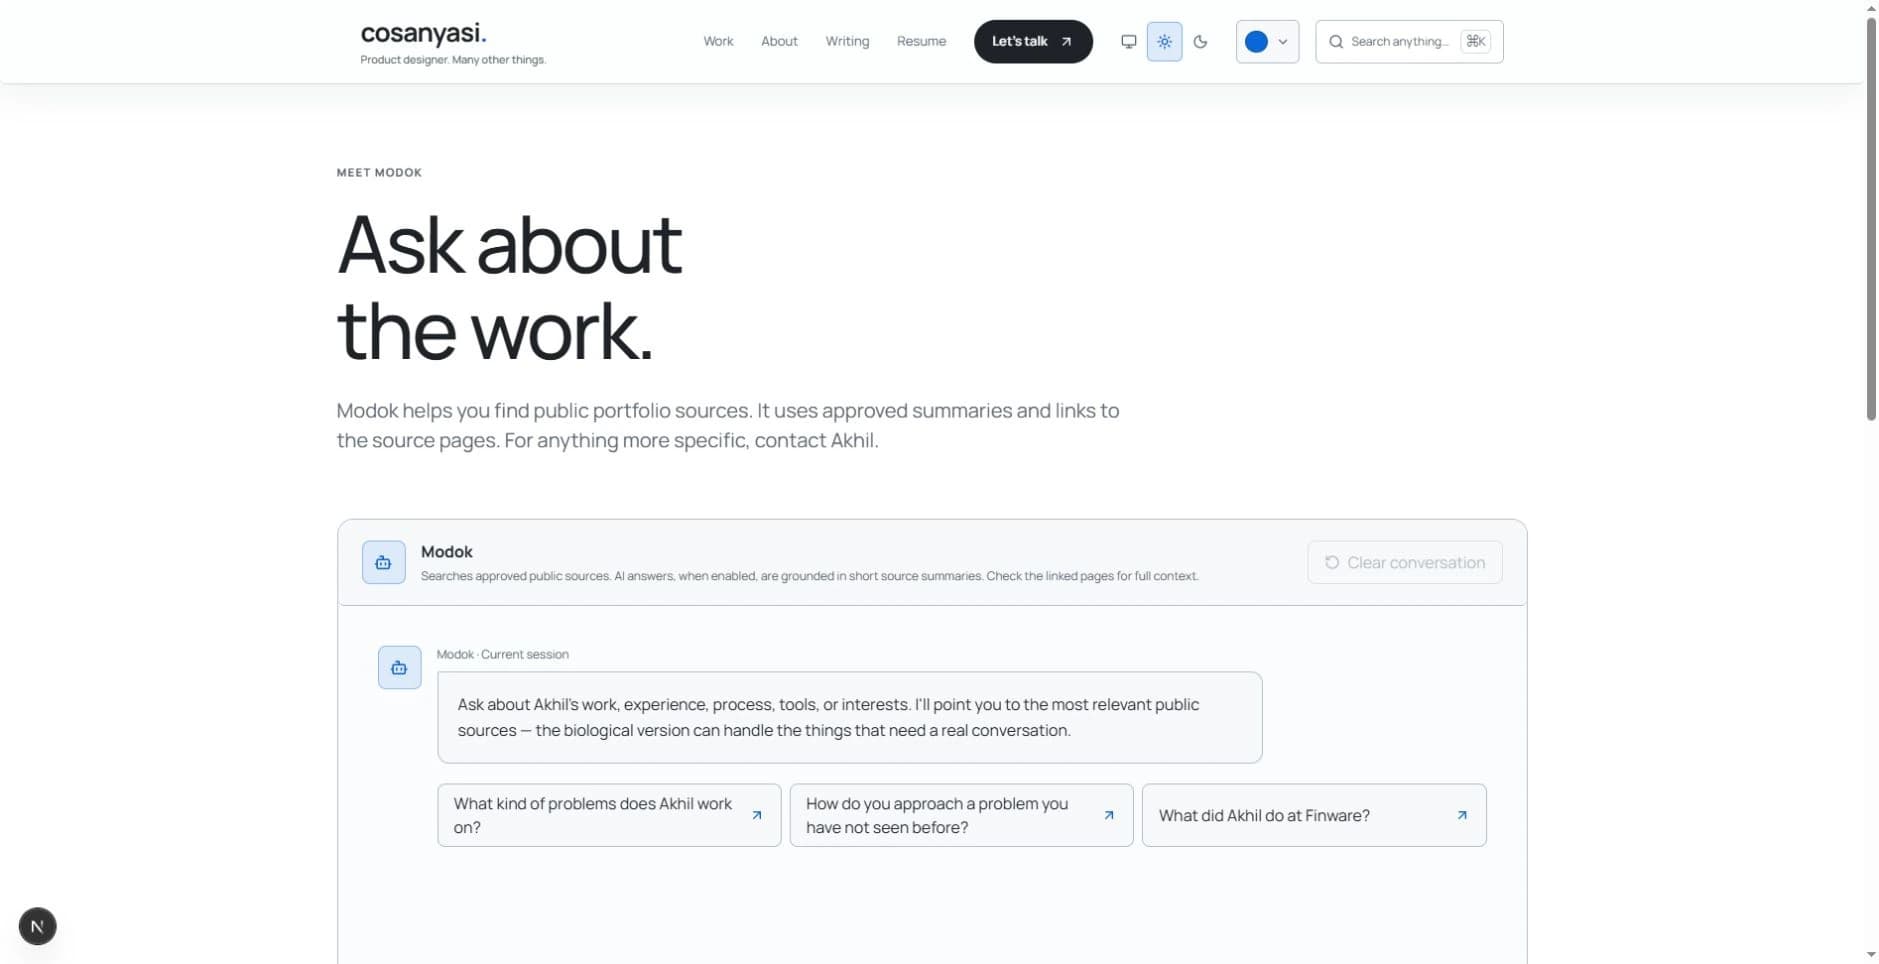
Task: Select the approach a problem suggestion
Action: (x=961, y=815)
